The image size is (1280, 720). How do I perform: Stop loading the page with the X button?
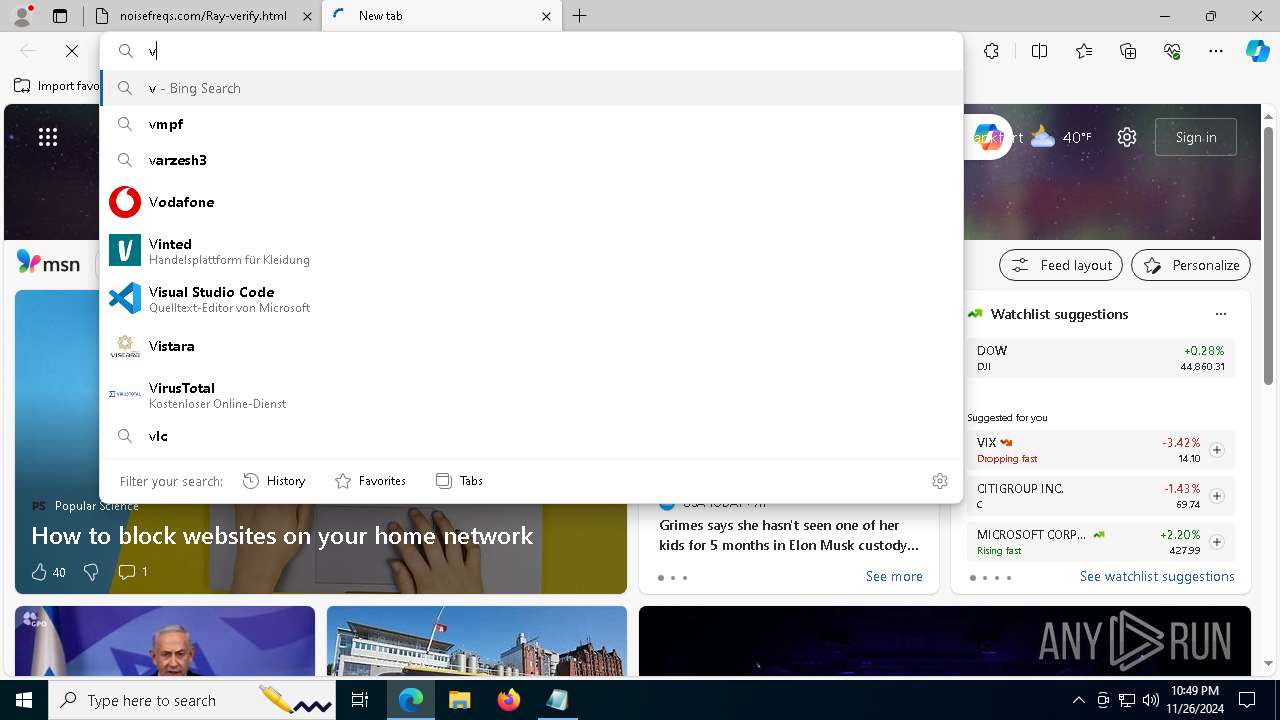(x=72, y=51)
